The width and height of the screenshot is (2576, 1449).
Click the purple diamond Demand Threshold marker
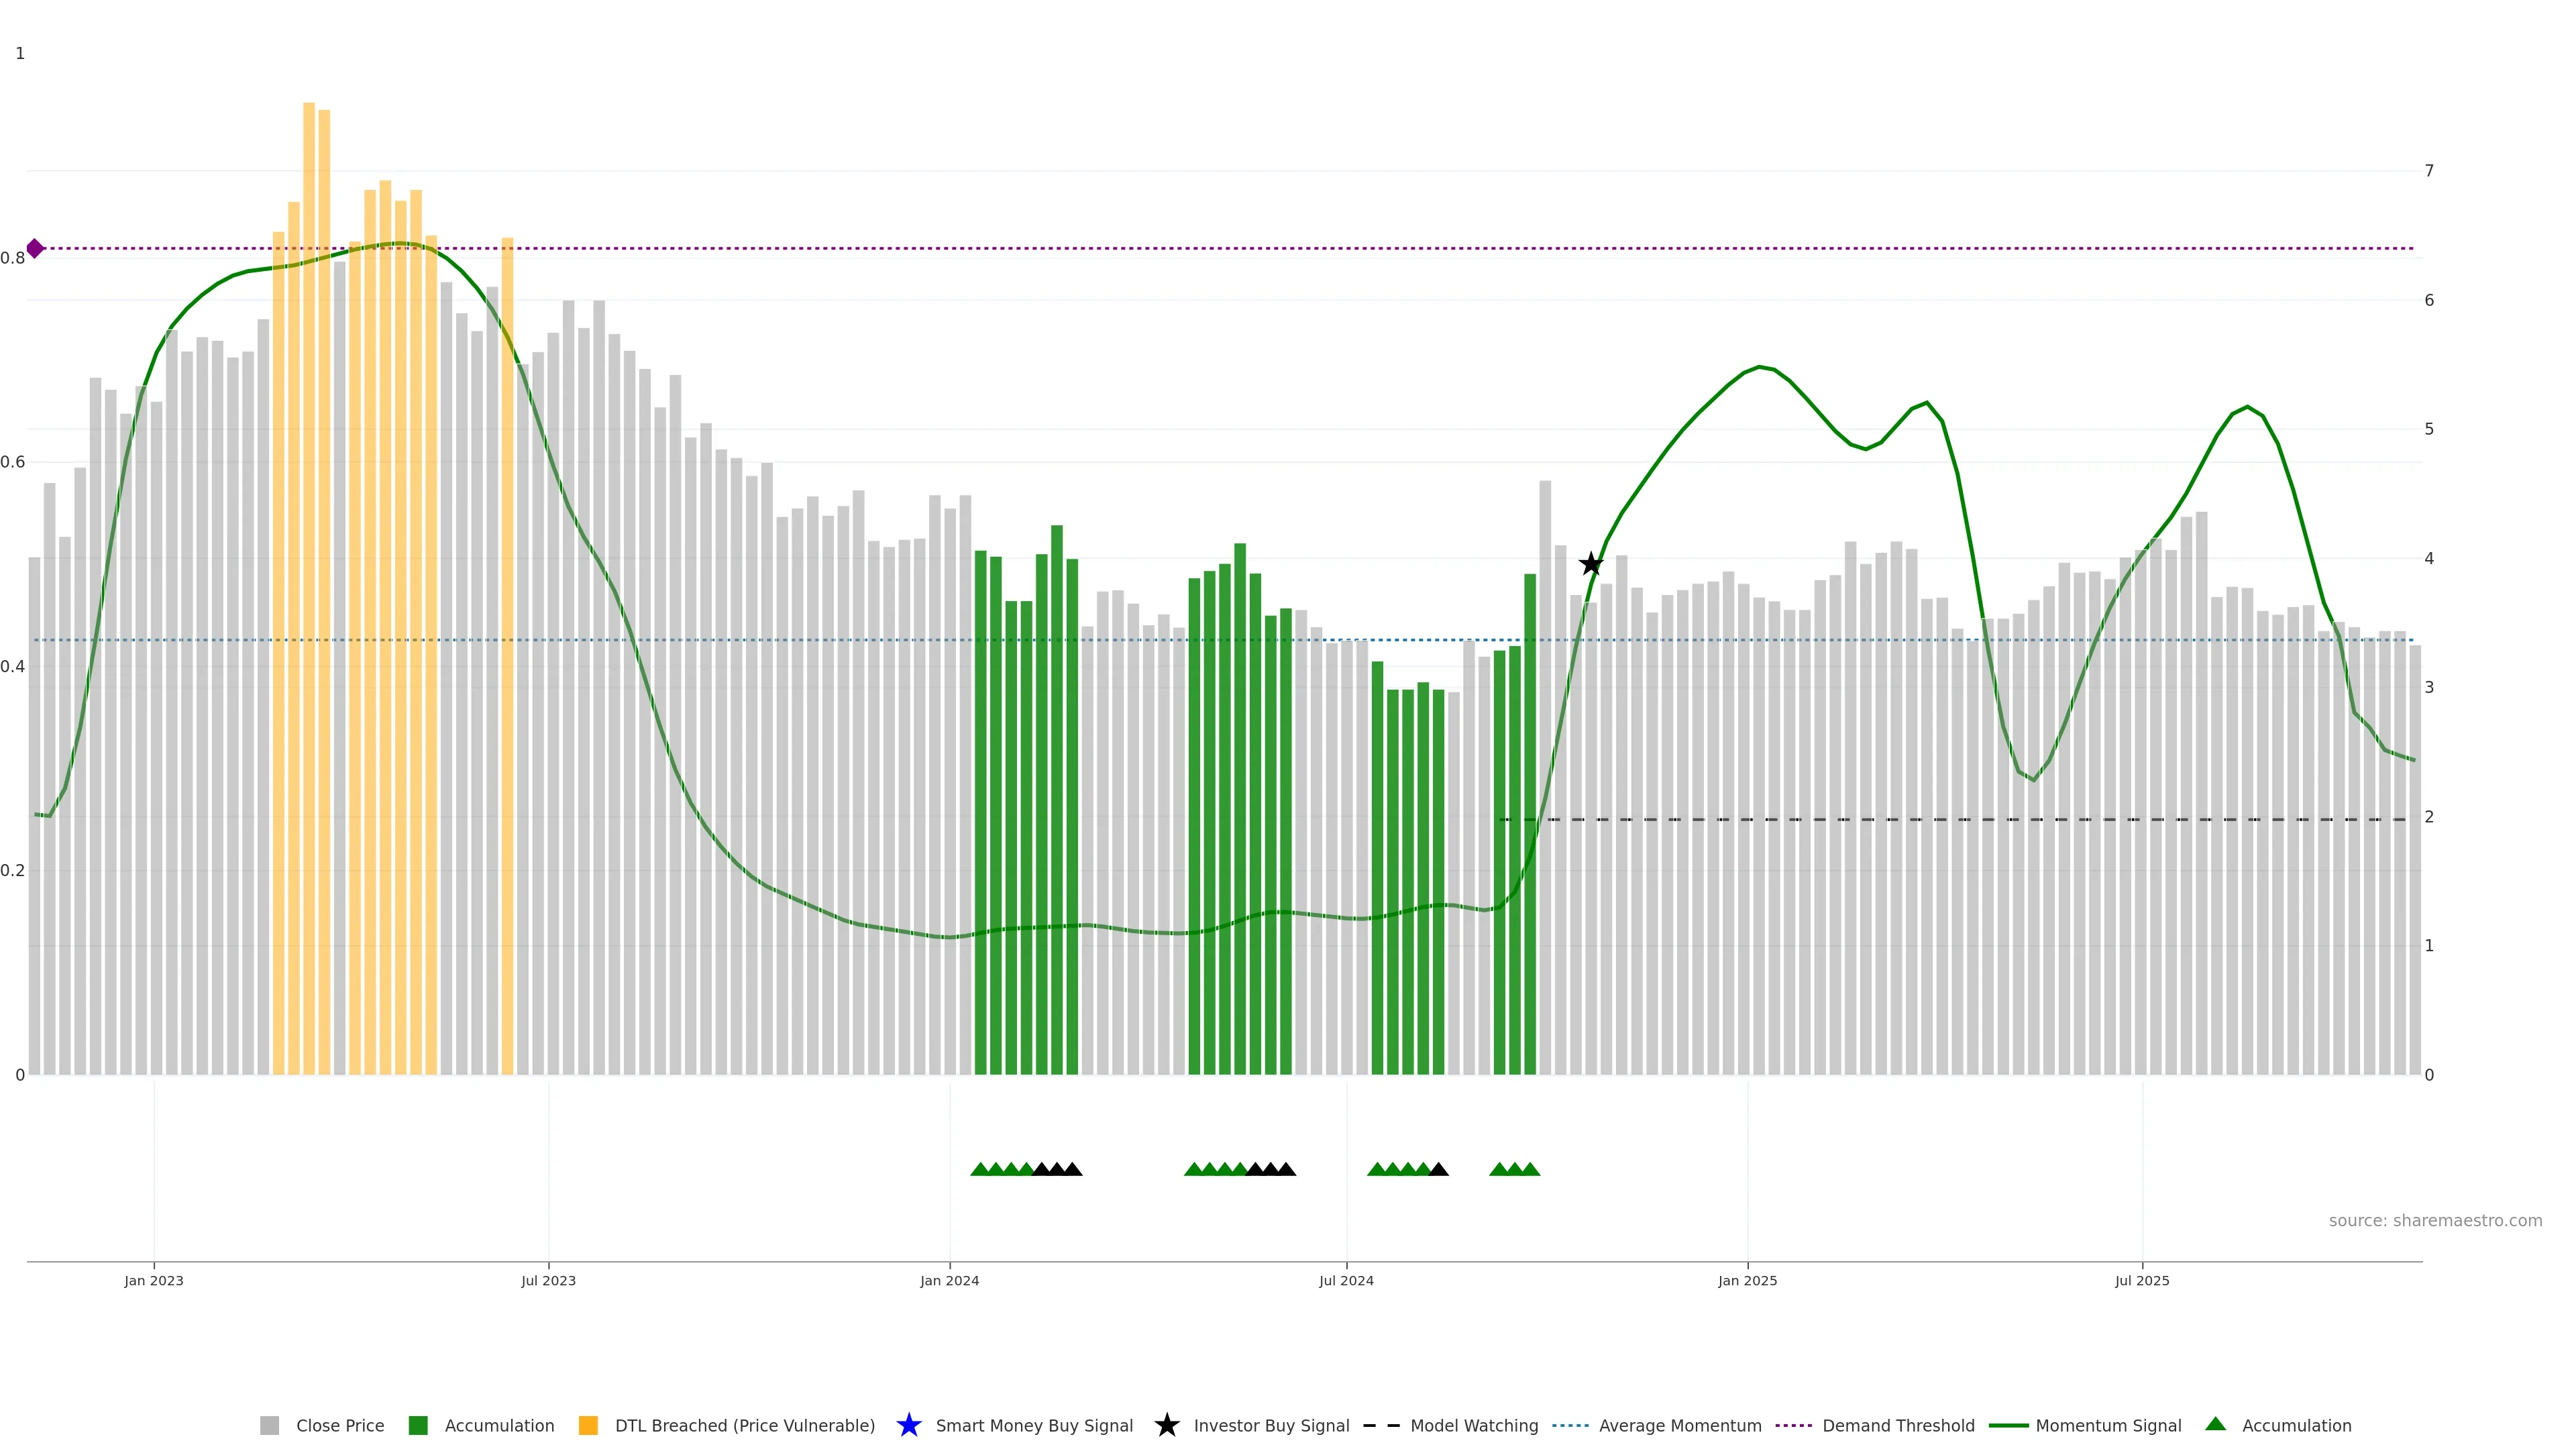point(35,248)
